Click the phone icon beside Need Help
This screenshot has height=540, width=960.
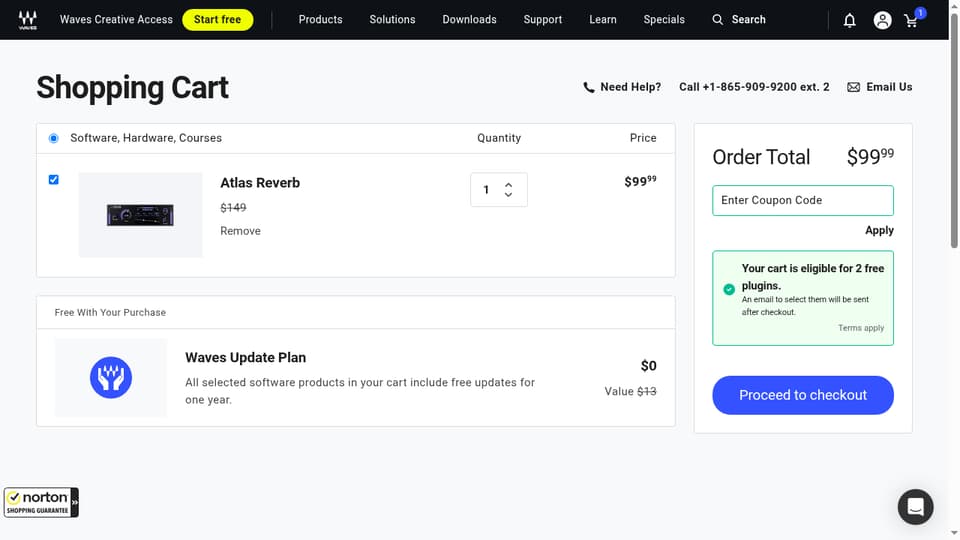(x=588, y=88)
